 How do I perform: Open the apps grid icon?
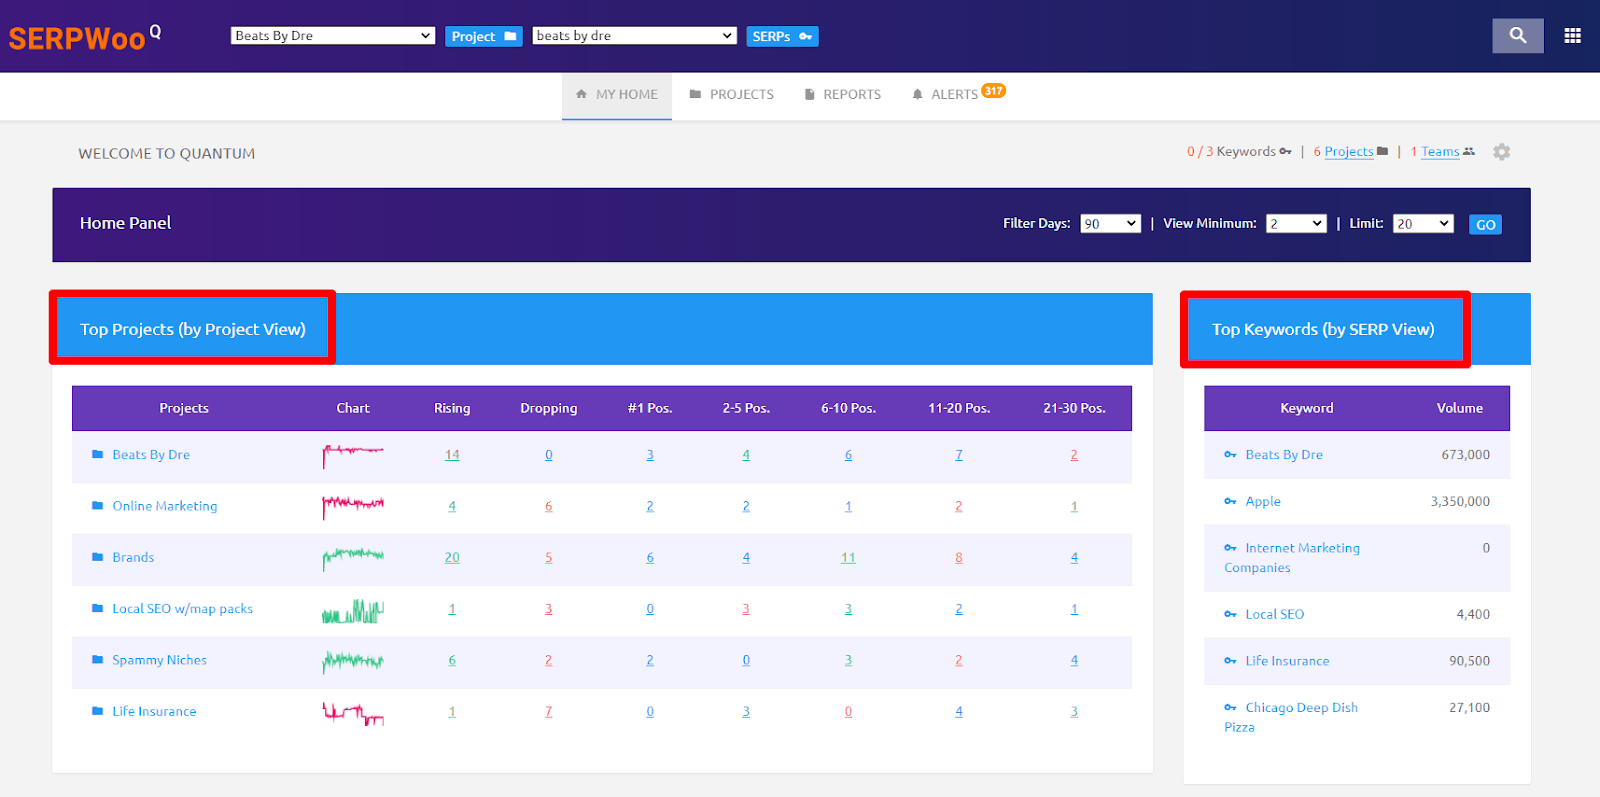[1572, 36]
